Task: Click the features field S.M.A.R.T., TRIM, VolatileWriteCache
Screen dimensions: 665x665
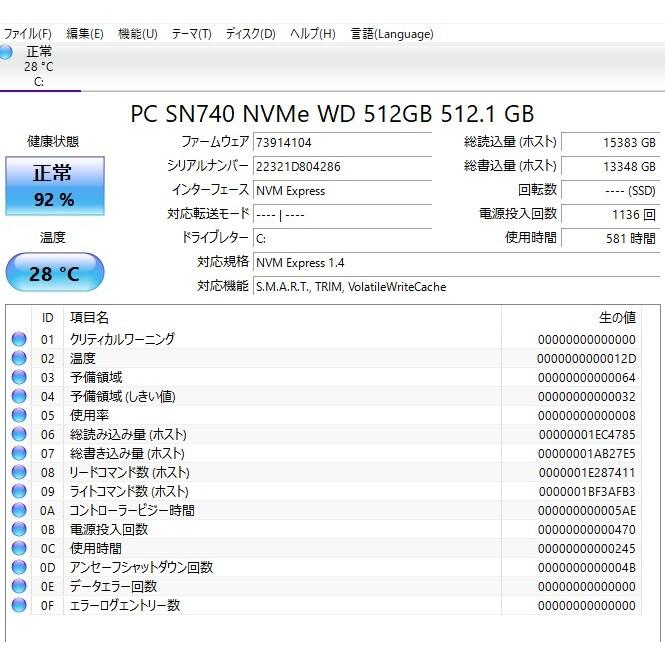Action: (457, 287)
